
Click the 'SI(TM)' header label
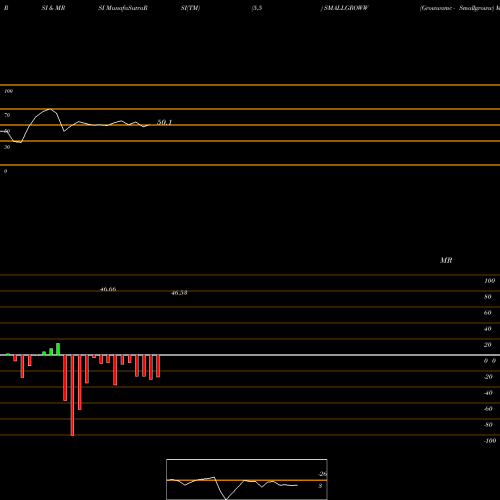click(x=190, y=8)
